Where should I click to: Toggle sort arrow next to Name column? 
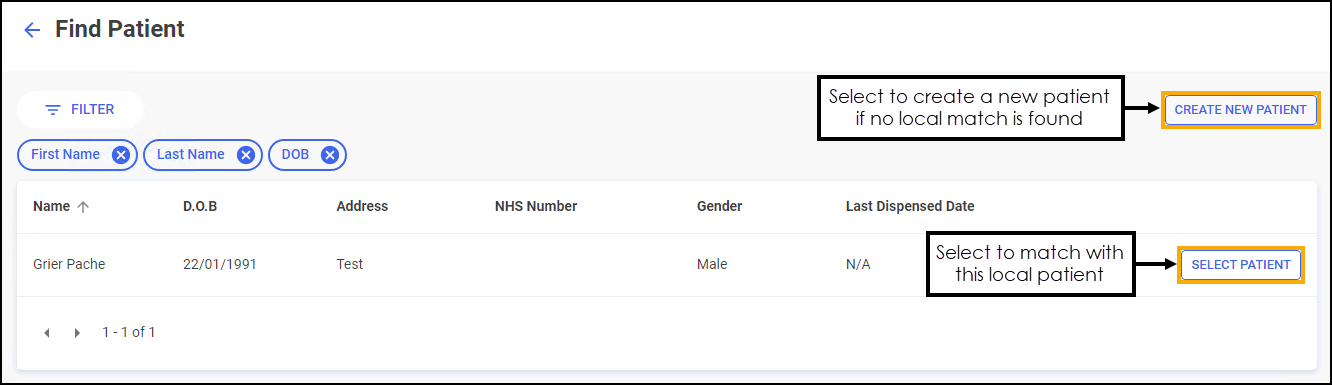[x=83, y=207]
